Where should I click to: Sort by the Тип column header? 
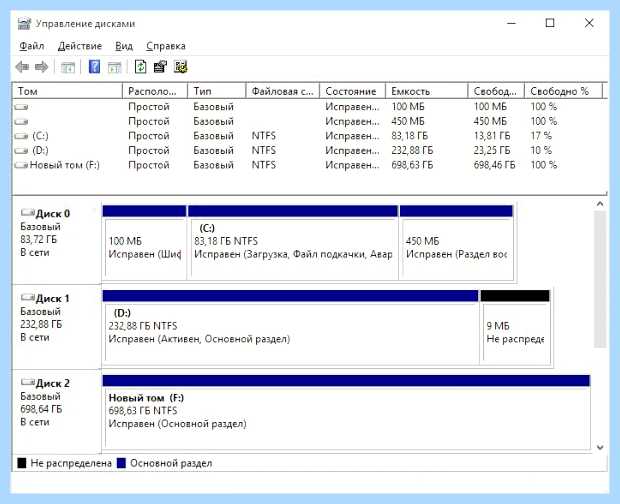tap(217, 91)
